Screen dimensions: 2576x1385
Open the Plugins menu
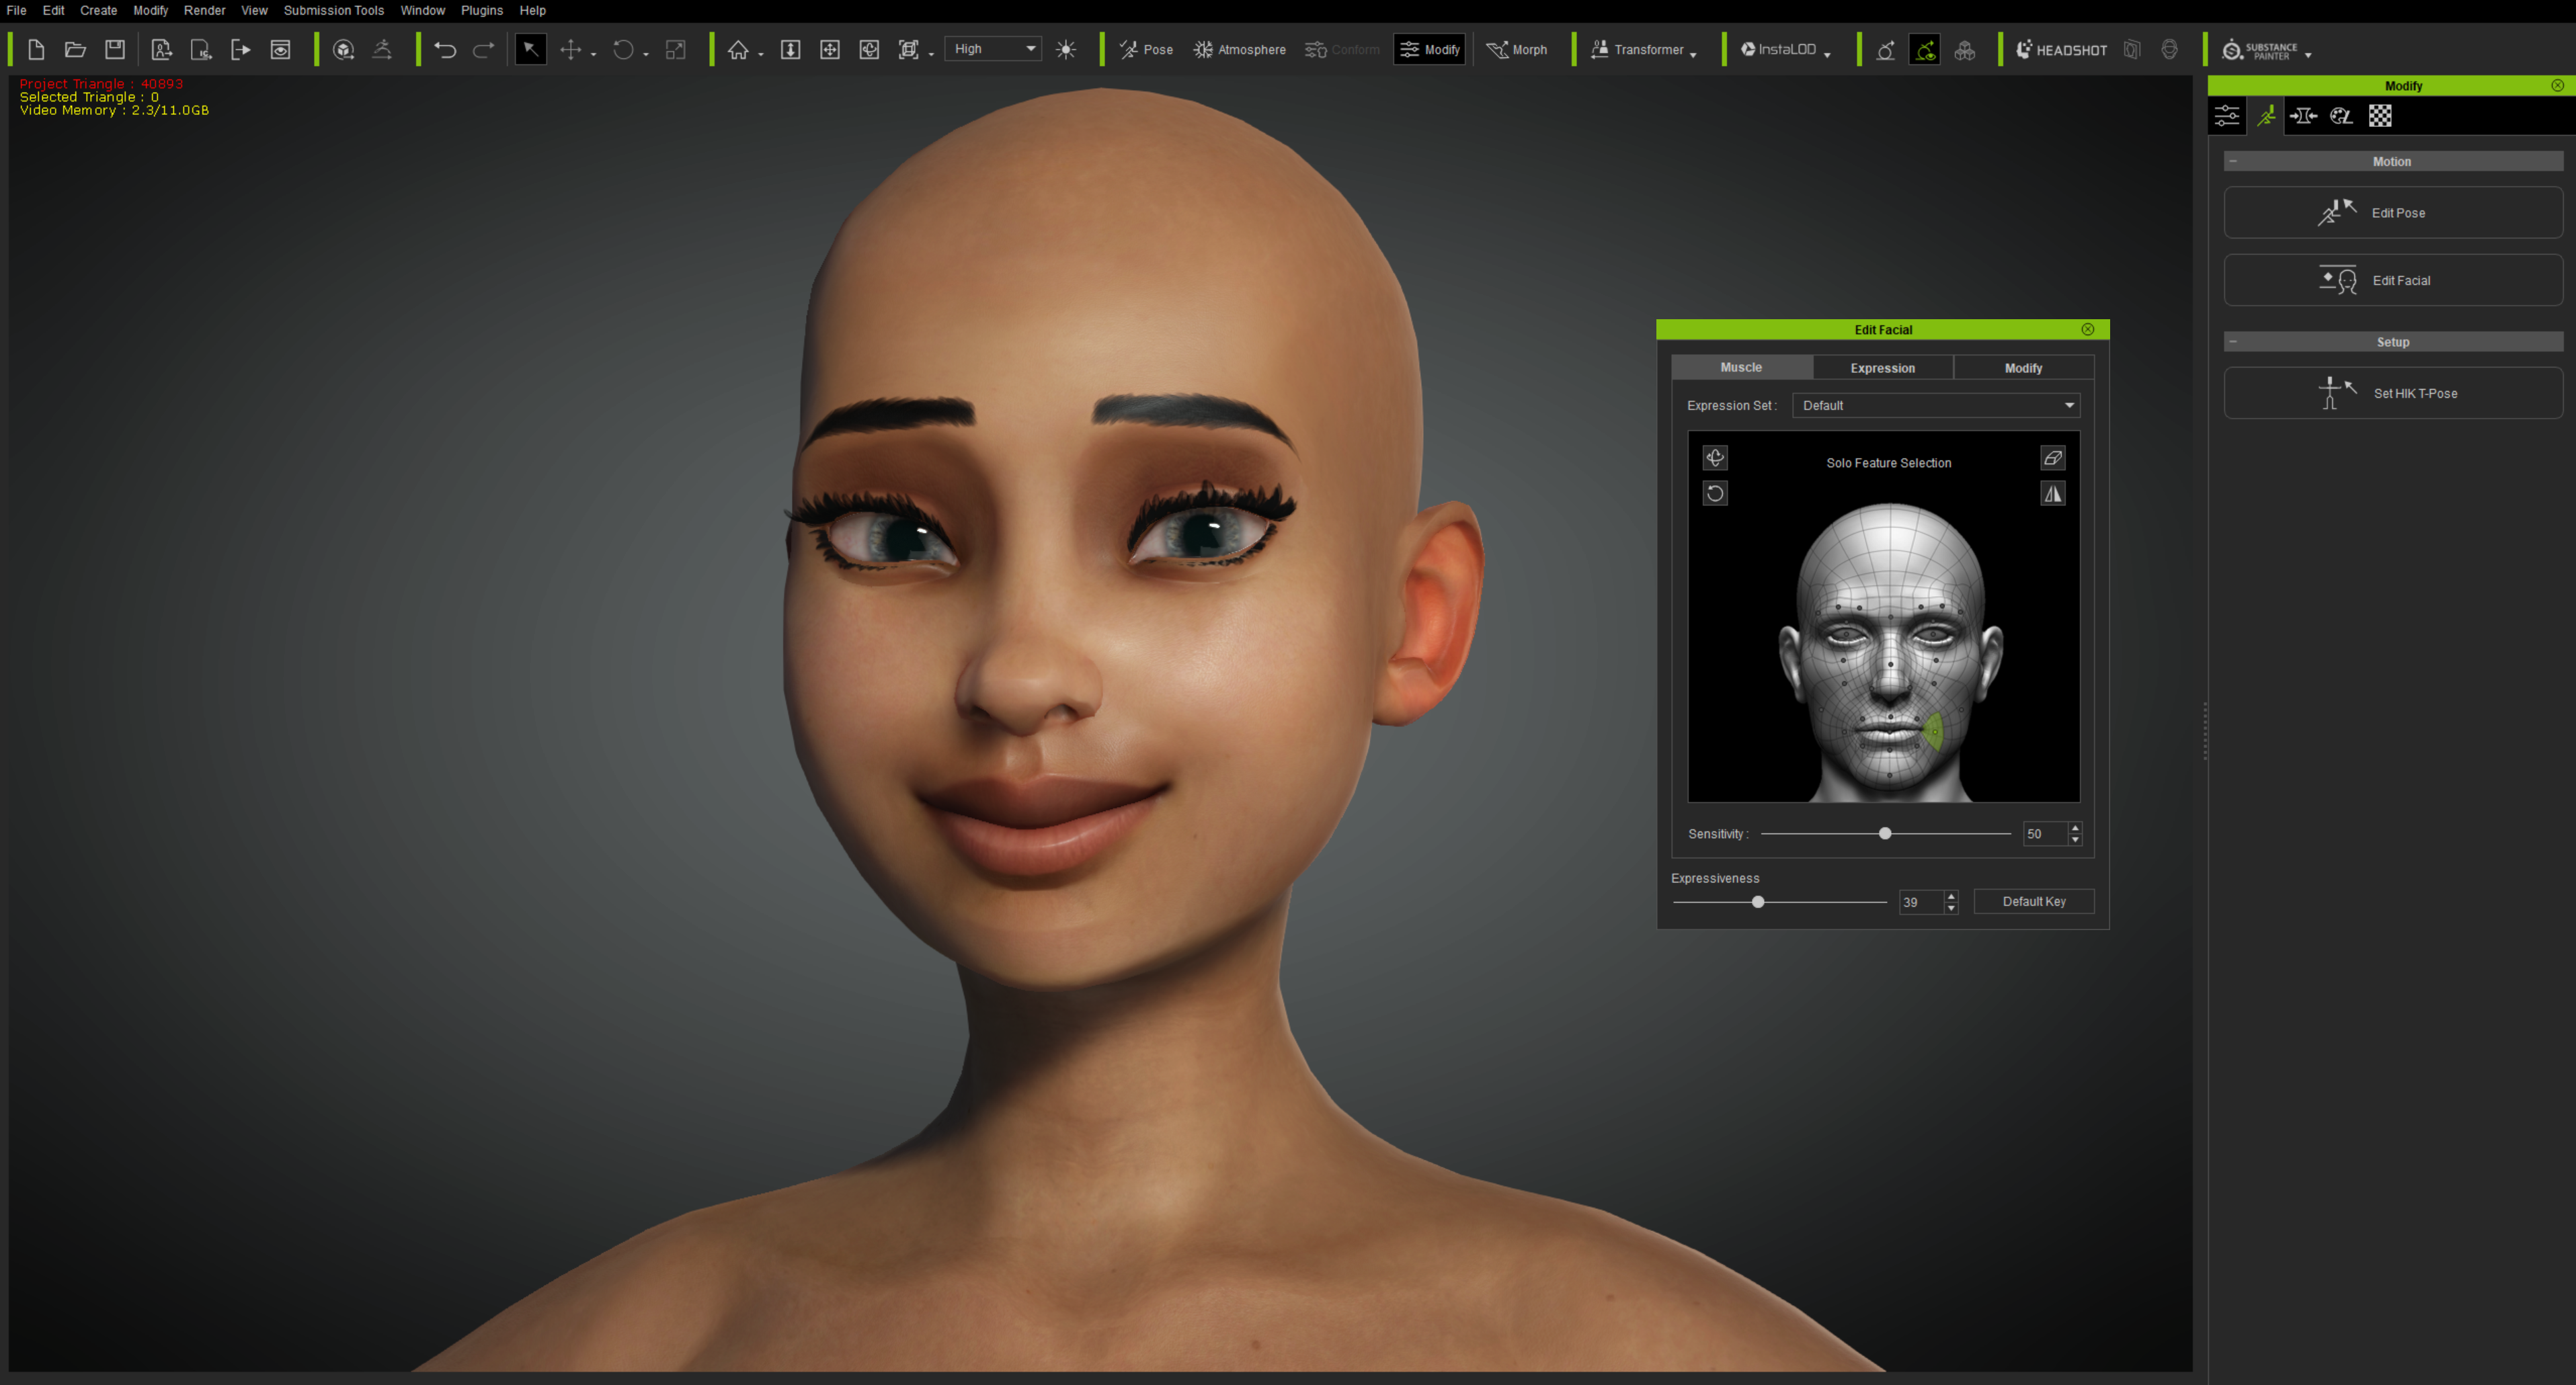click(x=481, y=10)
